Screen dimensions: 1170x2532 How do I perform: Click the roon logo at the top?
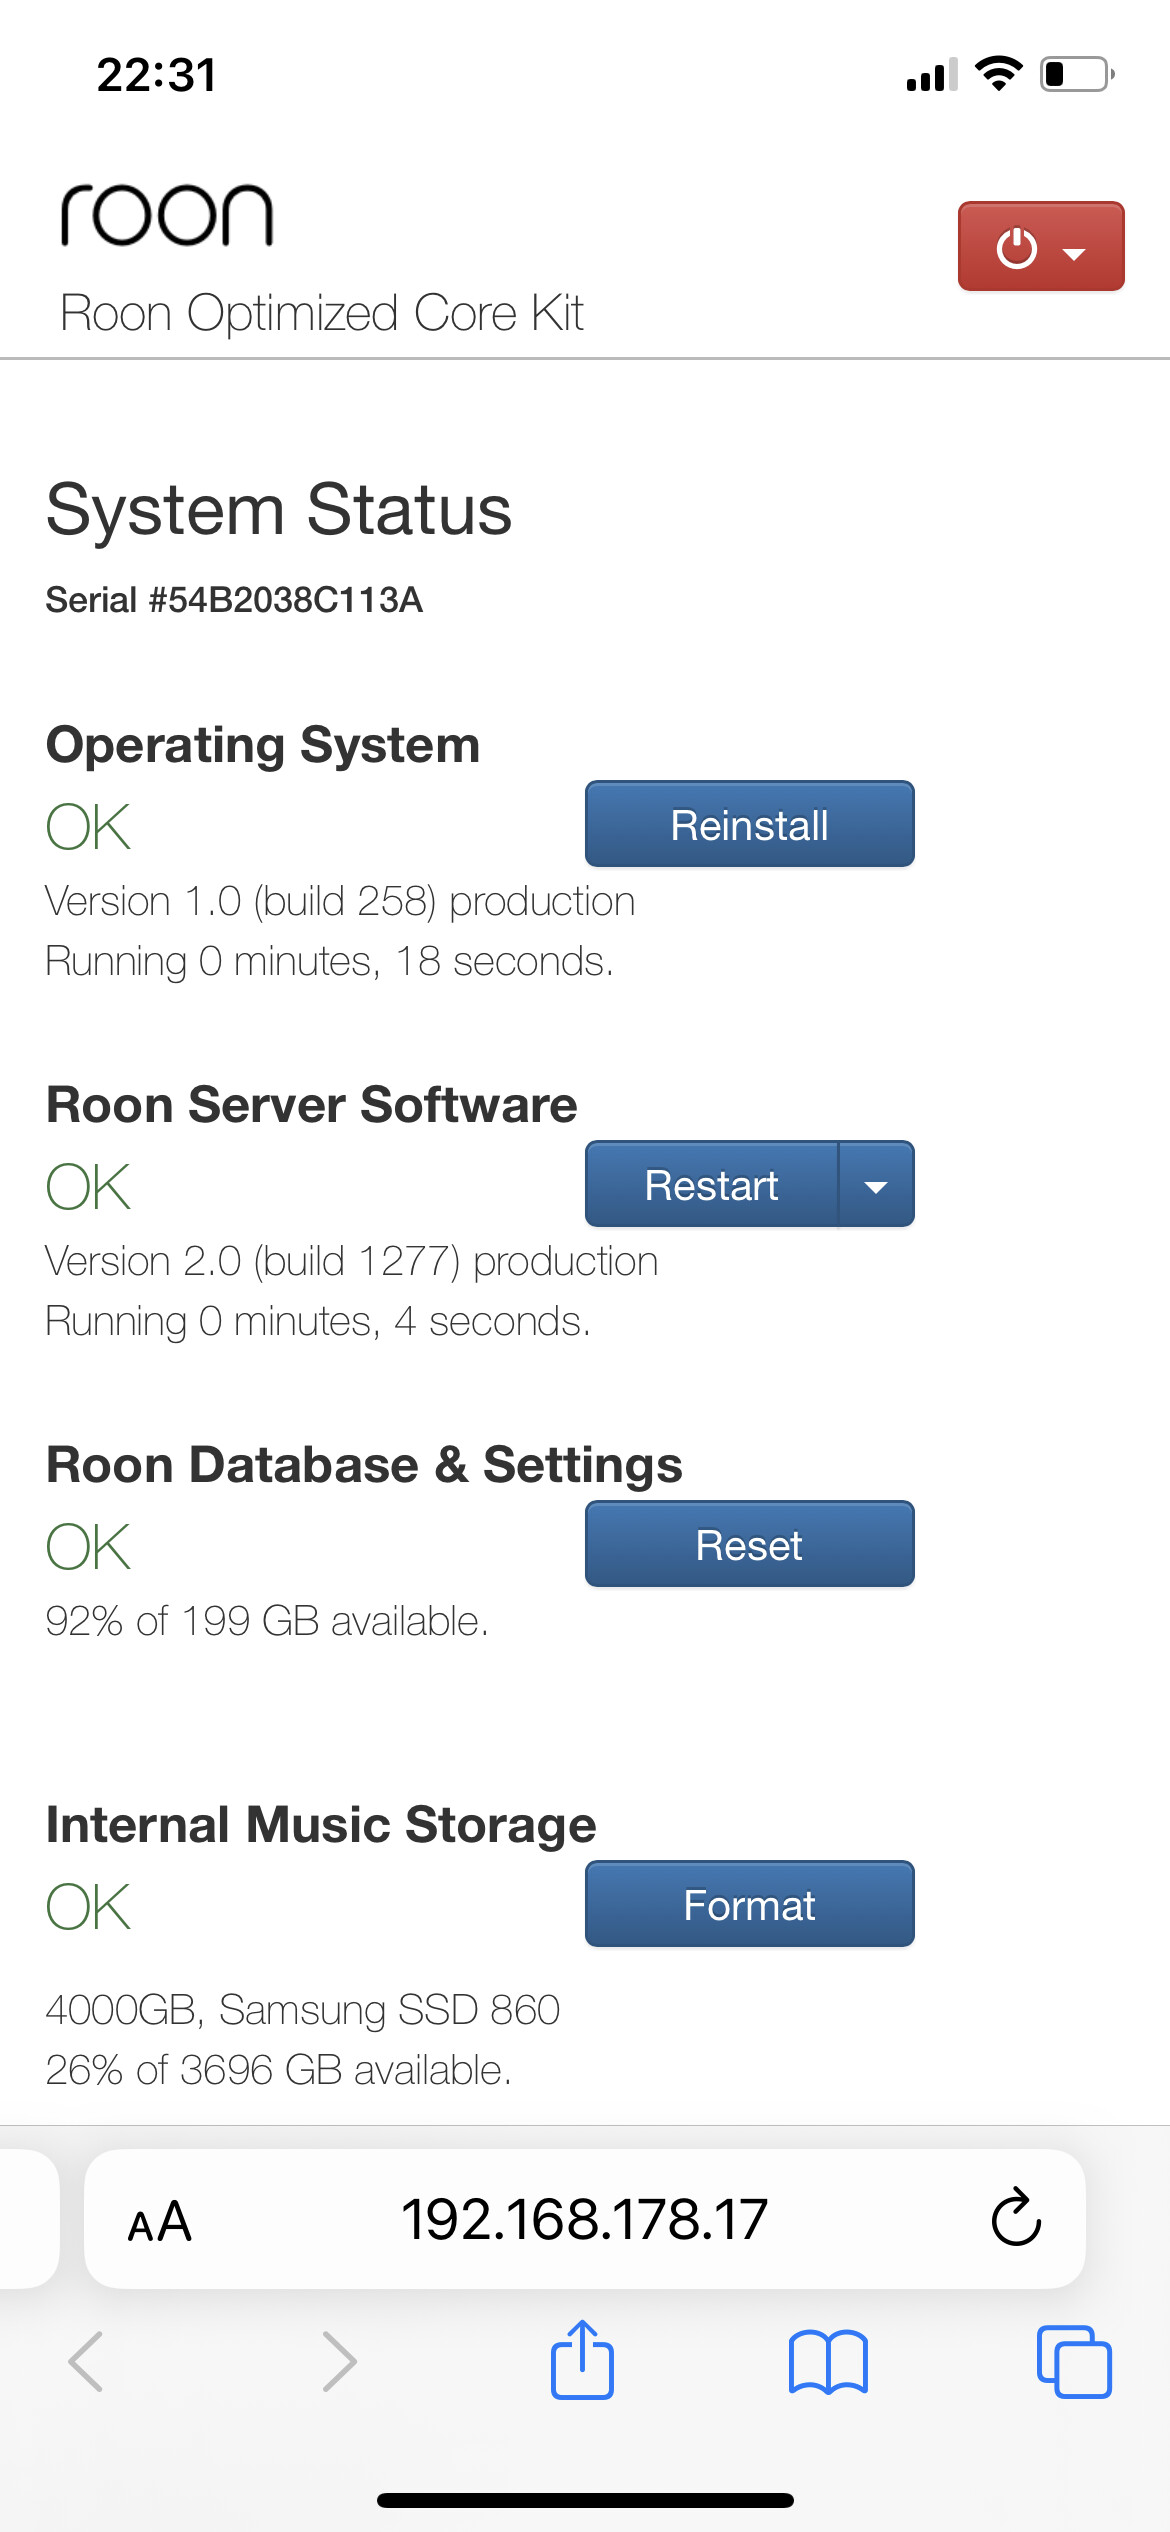pos(167,215)
